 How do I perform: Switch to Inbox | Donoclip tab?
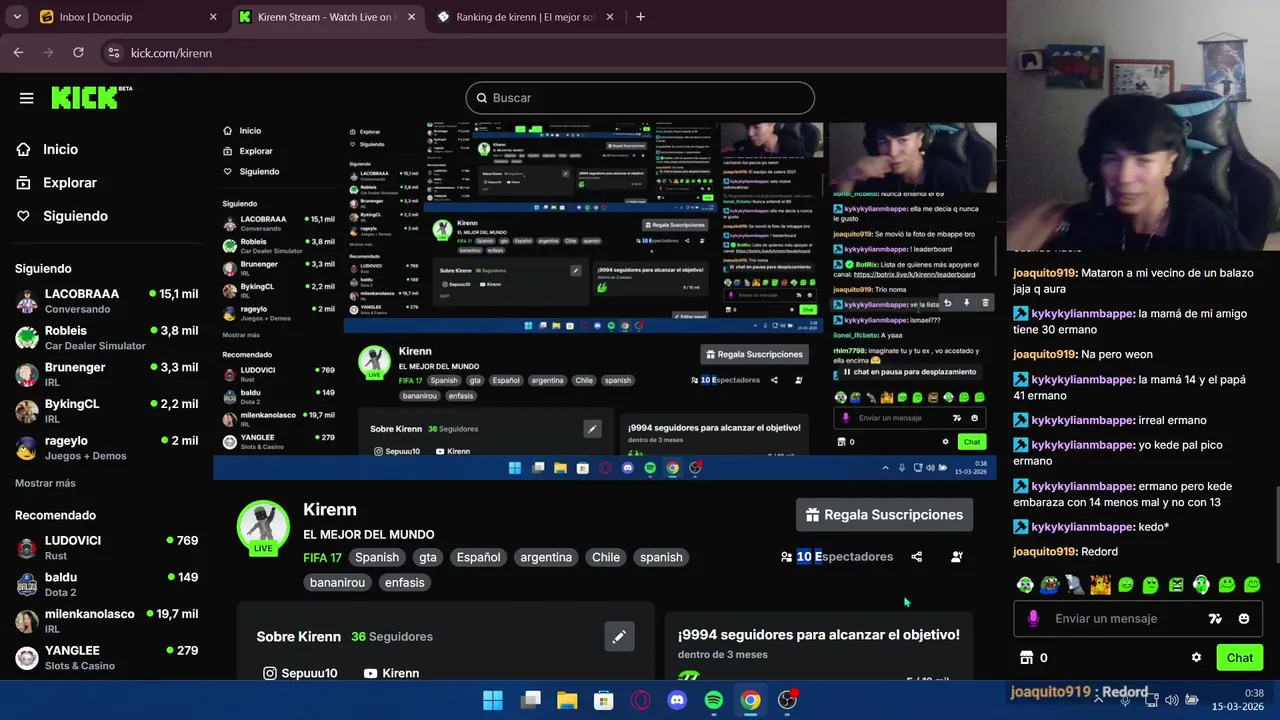click(x=125, y=17)
